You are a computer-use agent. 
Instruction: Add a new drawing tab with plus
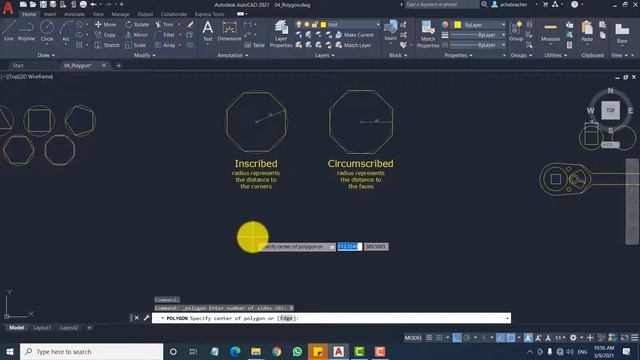[x=118, y=65]
